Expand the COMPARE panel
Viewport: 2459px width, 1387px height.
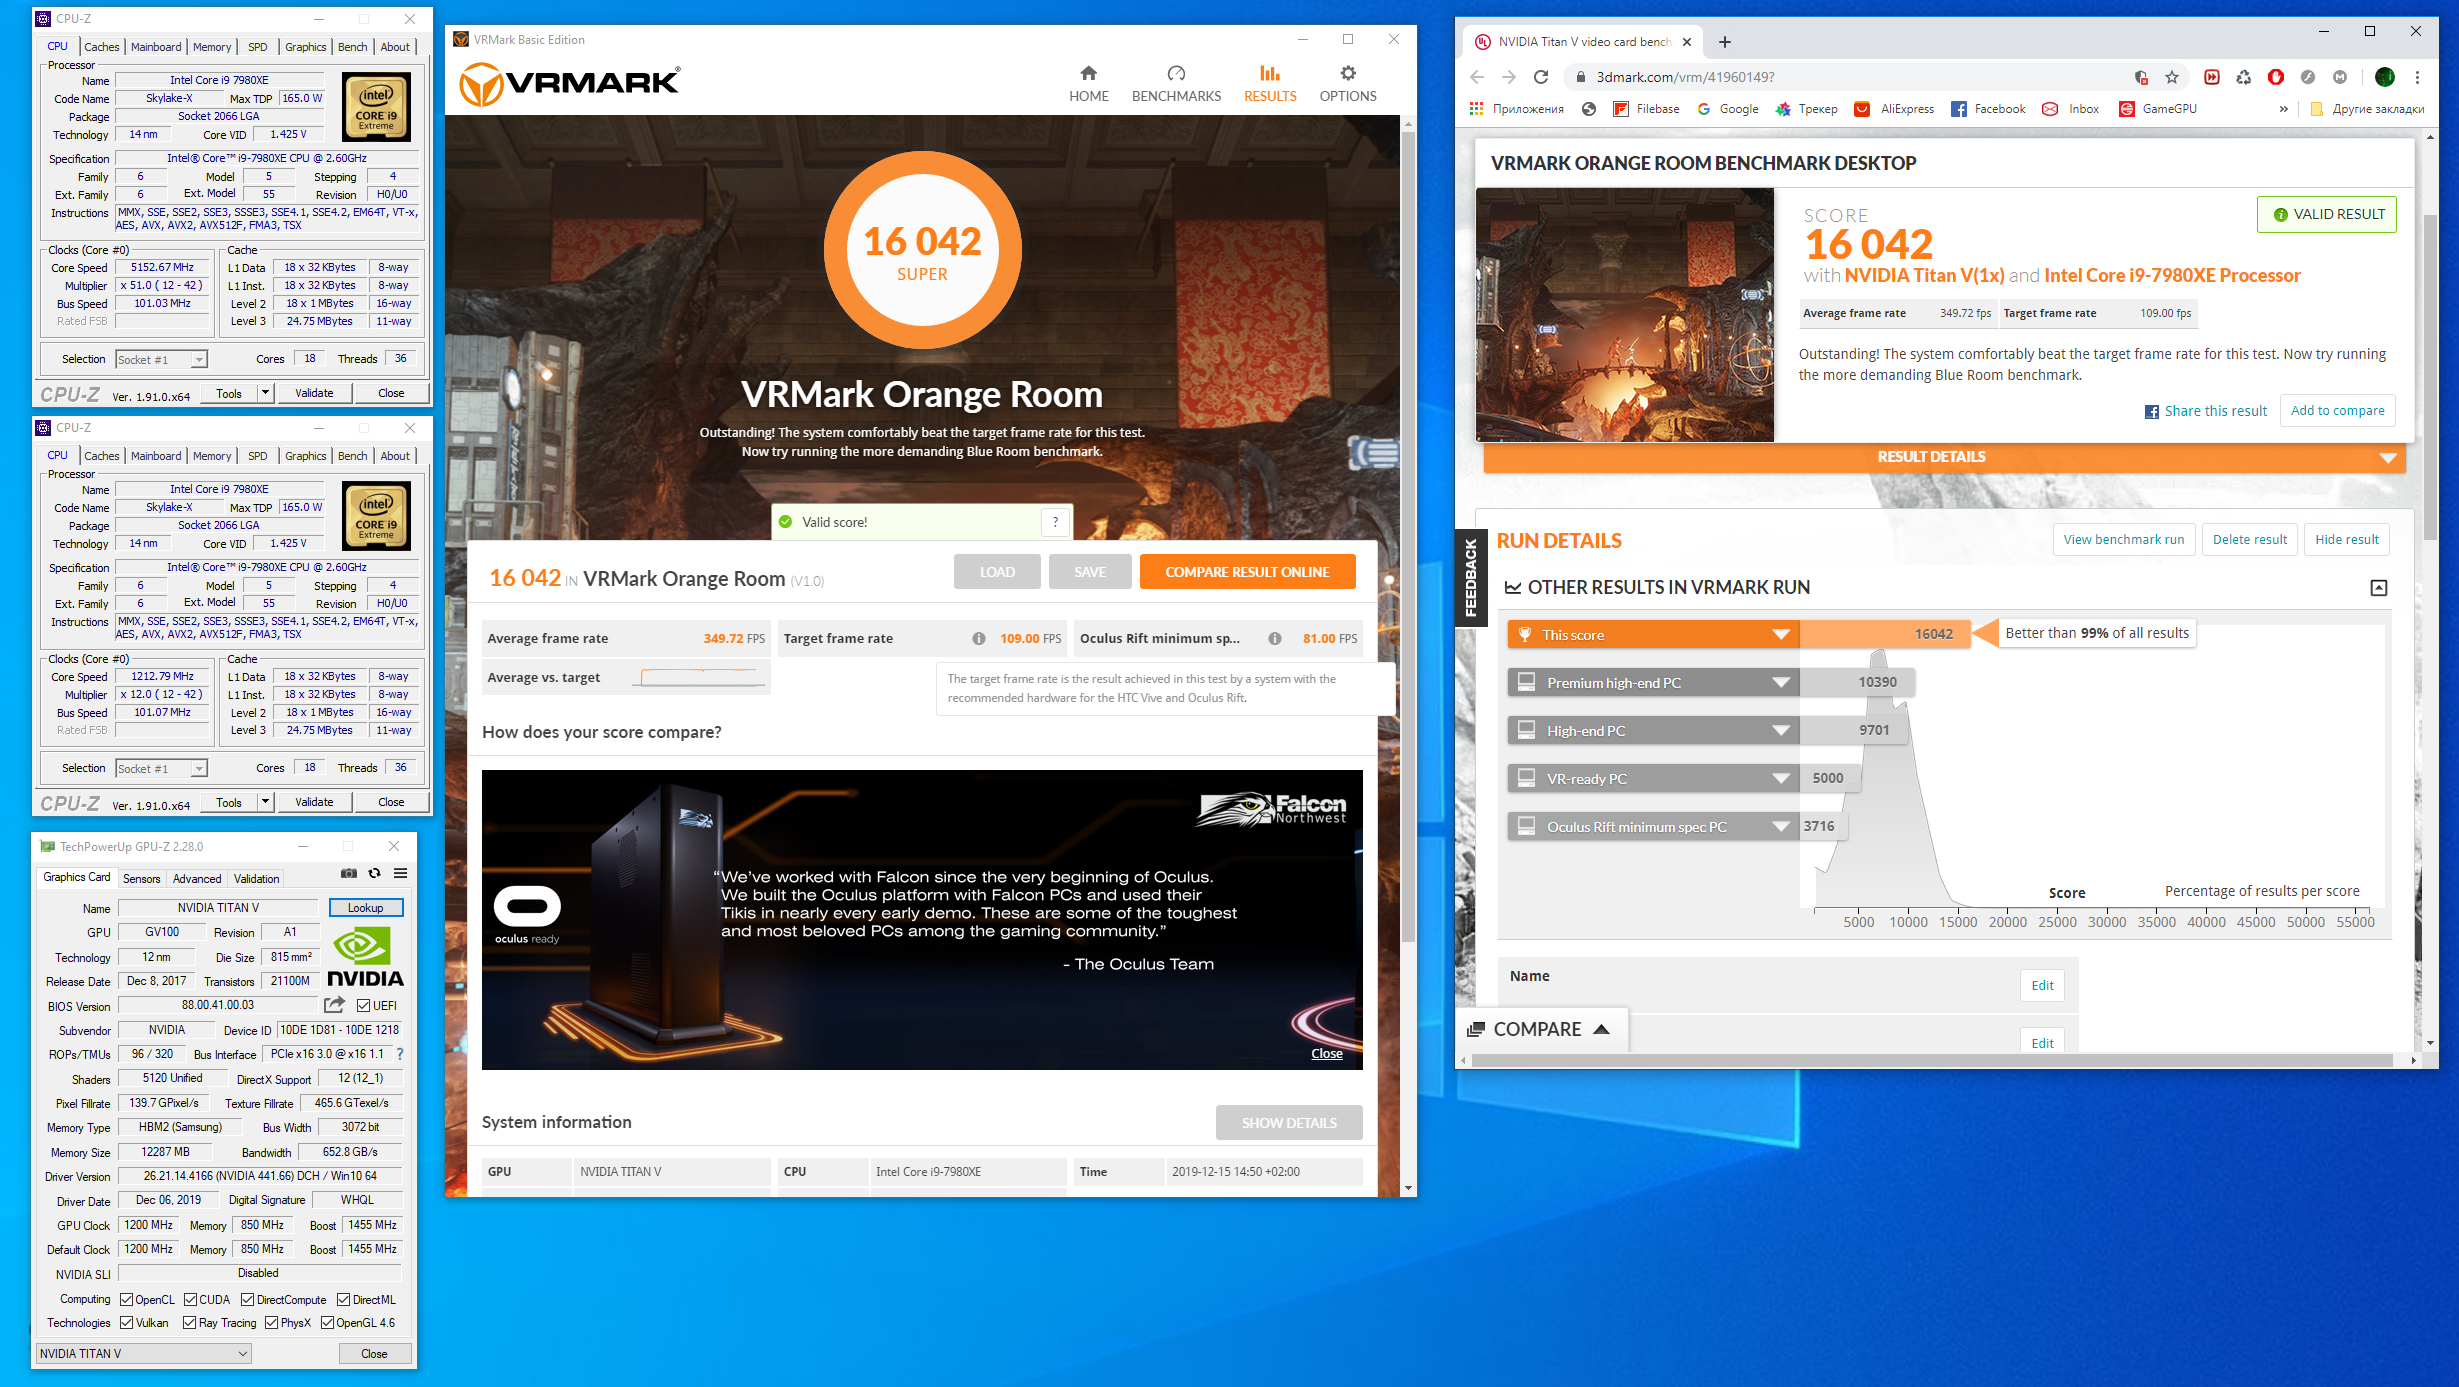pos(1539,1029)
